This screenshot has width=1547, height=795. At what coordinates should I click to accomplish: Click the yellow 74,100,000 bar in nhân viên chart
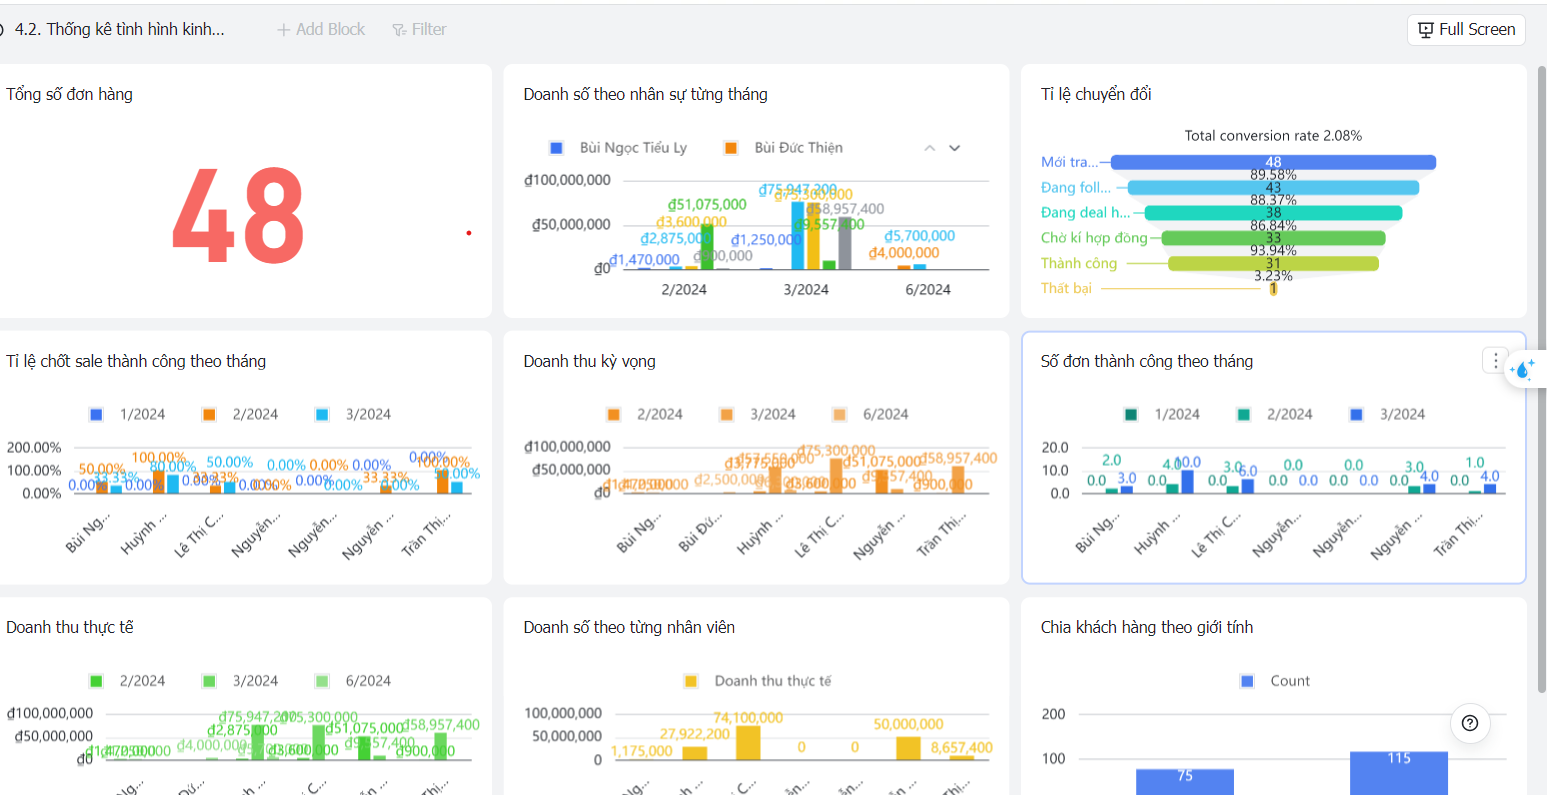tap(748, 743)
